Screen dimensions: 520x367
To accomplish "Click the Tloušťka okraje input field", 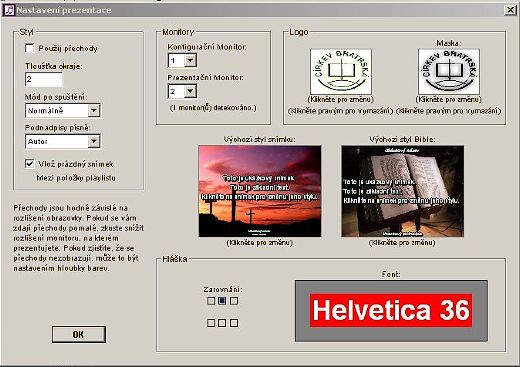I will 44,79.
